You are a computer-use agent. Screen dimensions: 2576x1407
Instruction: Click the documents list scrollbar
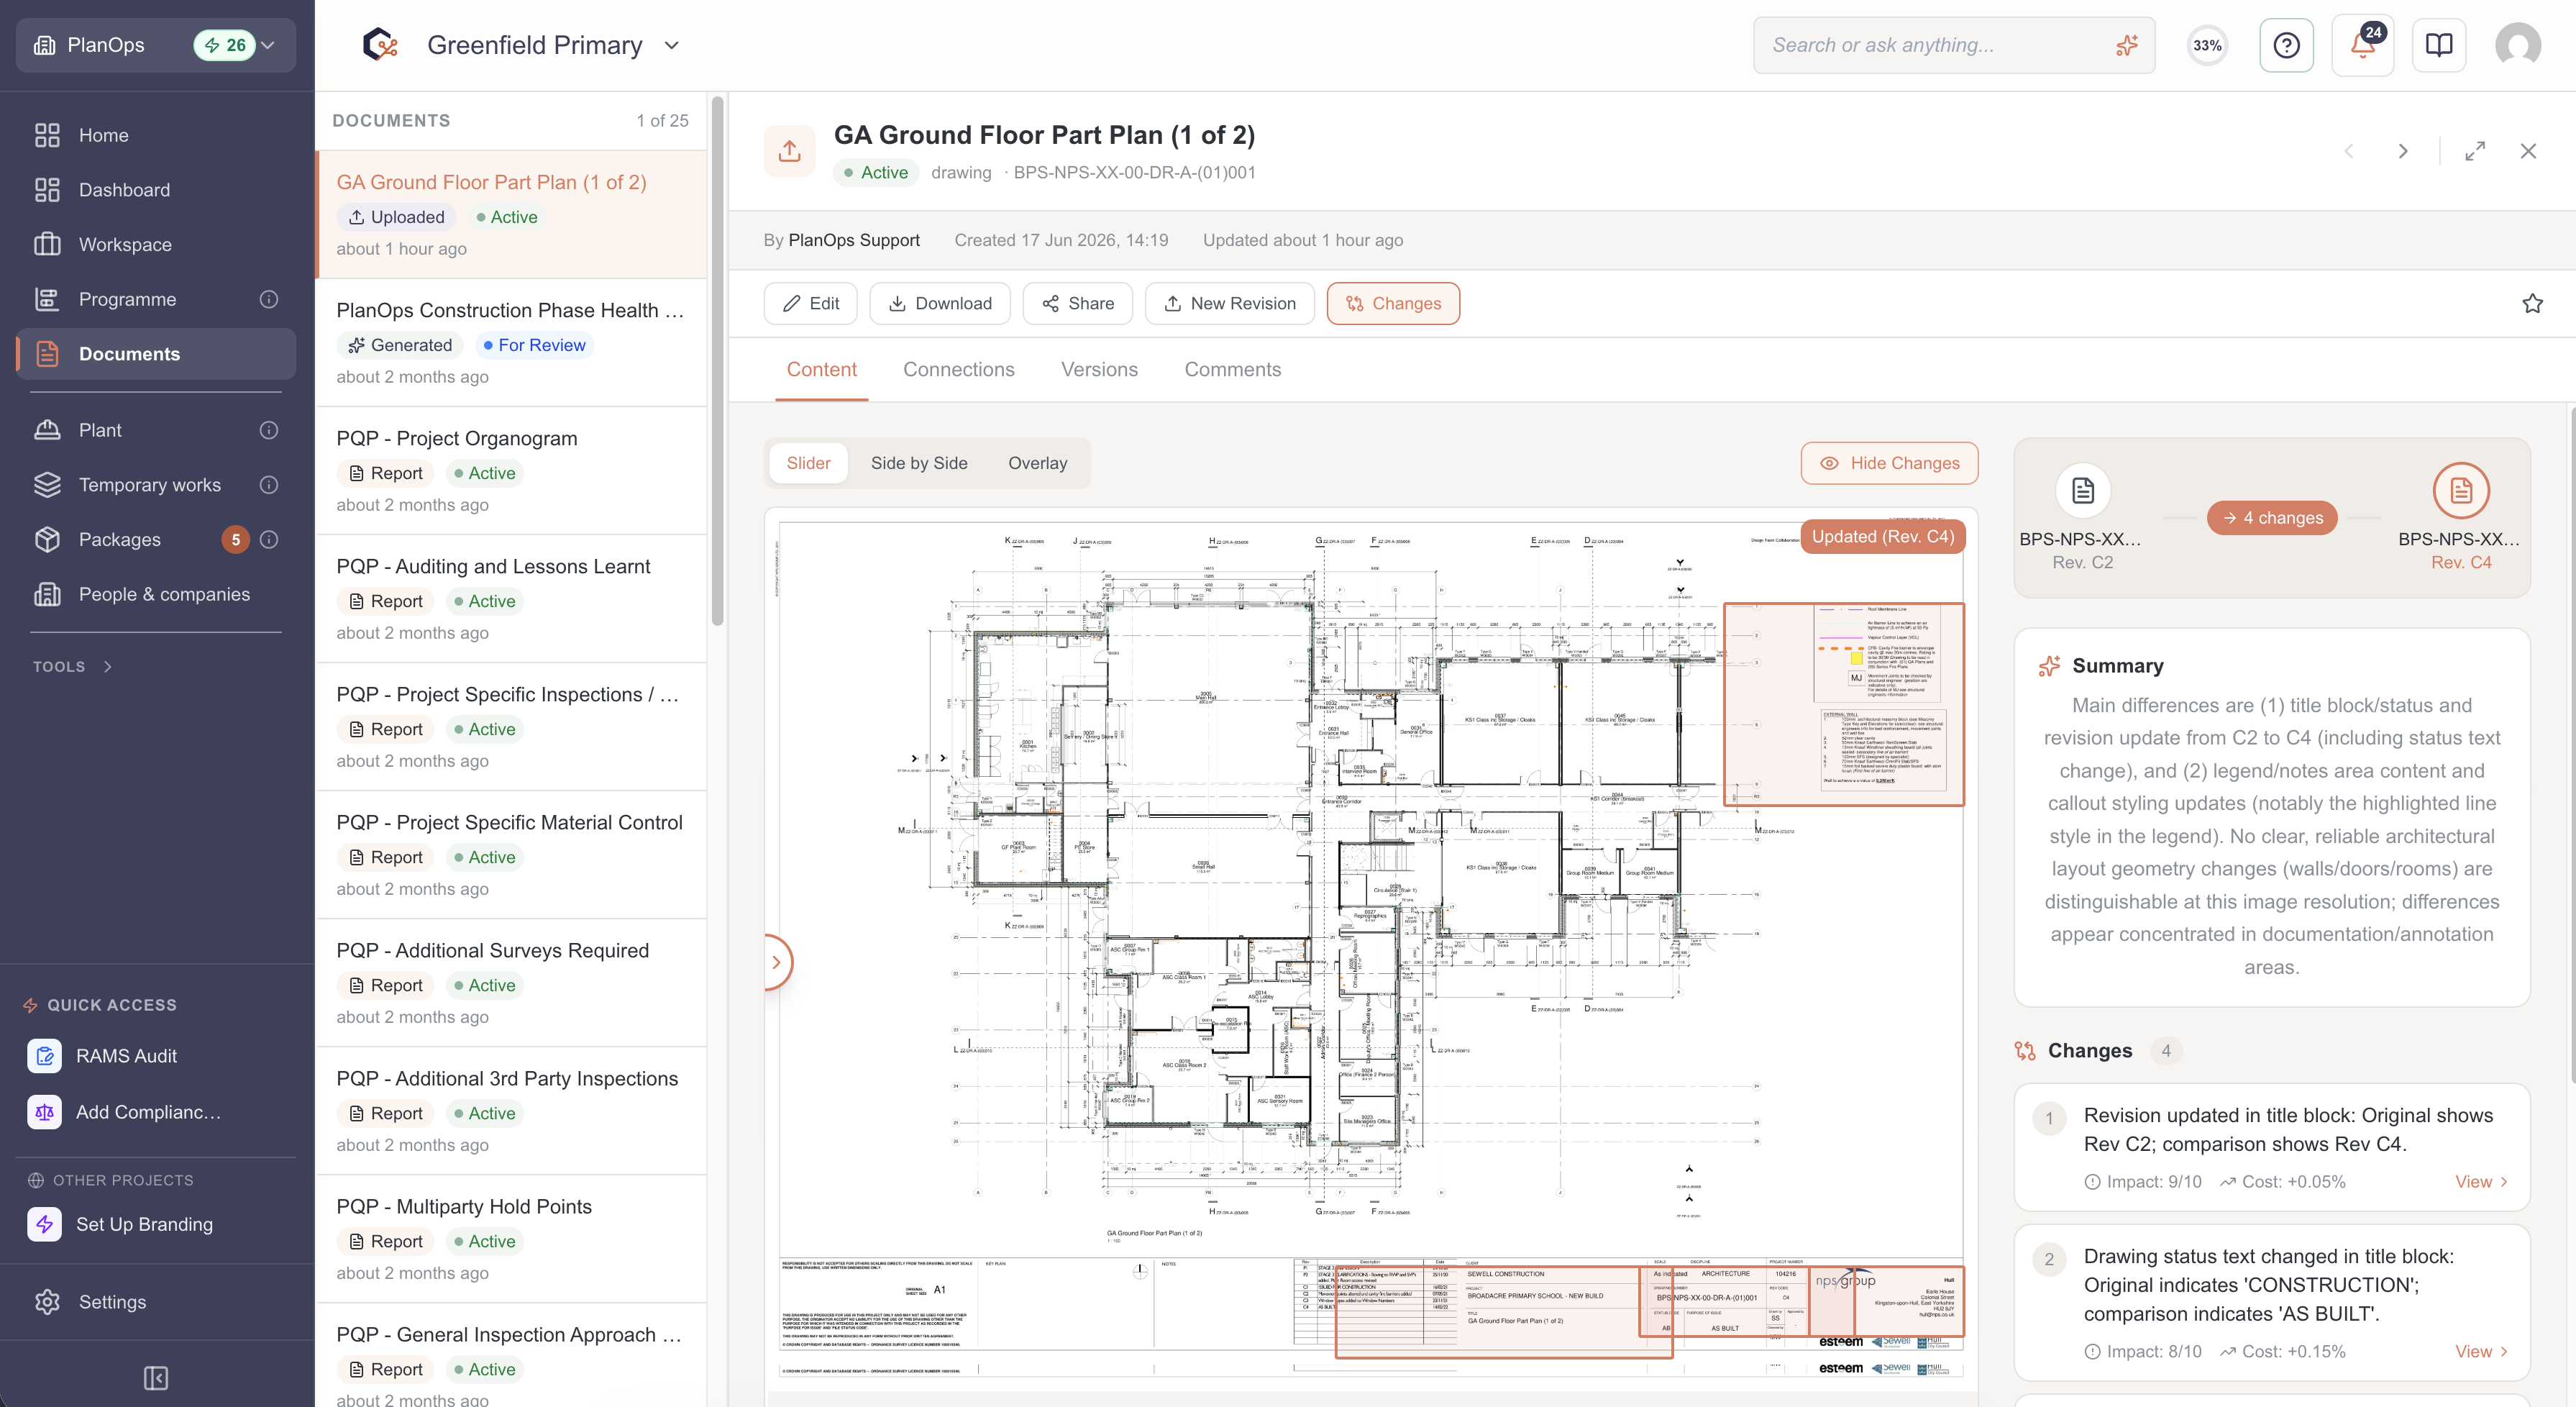(717, 360)
